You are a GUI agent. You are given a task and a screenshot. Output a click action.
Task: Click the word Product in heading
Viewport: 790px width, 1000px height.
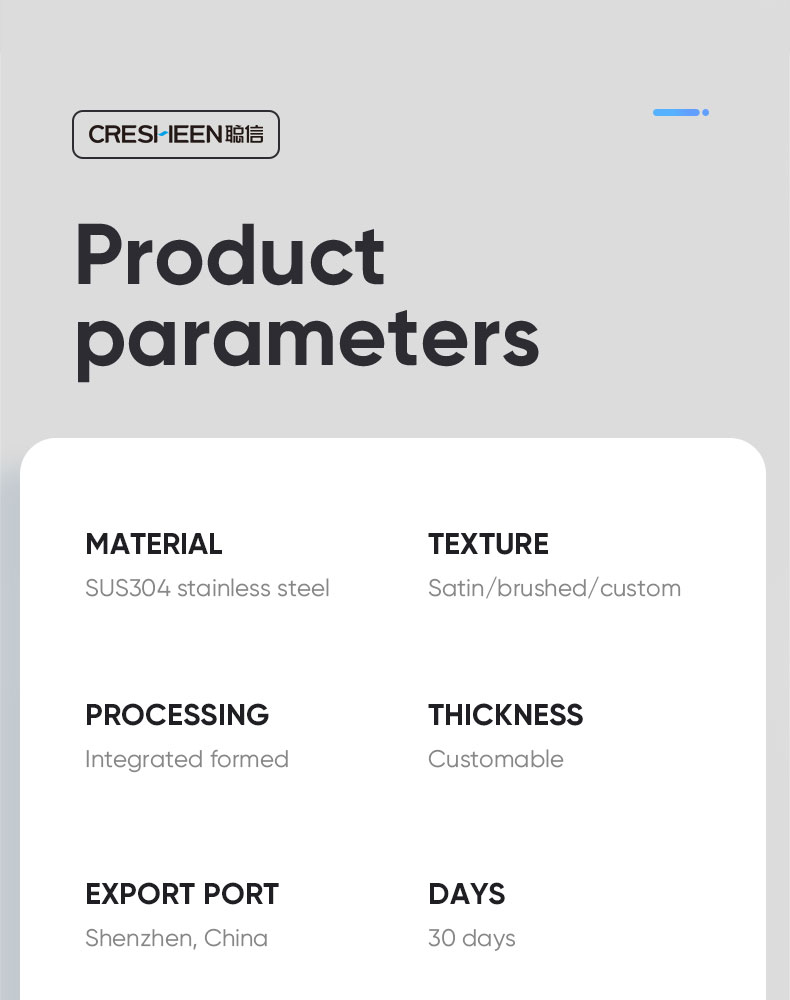(230, 255)
